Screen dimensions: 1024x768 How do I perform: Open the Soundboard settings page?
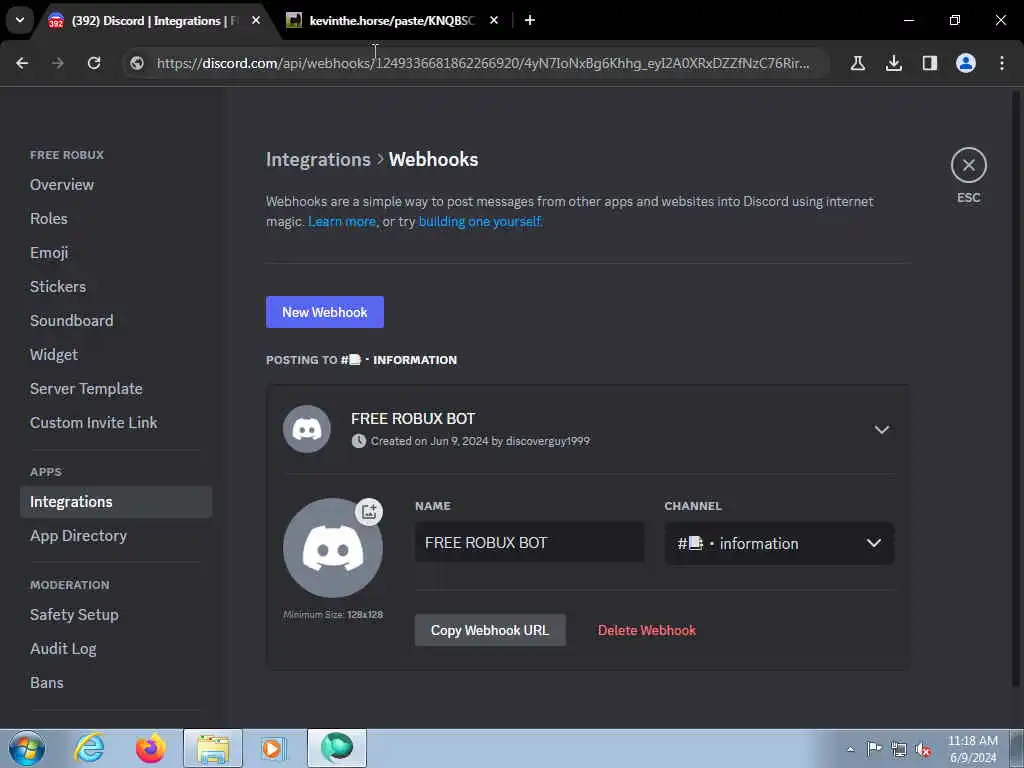click(x=72, y=321)
